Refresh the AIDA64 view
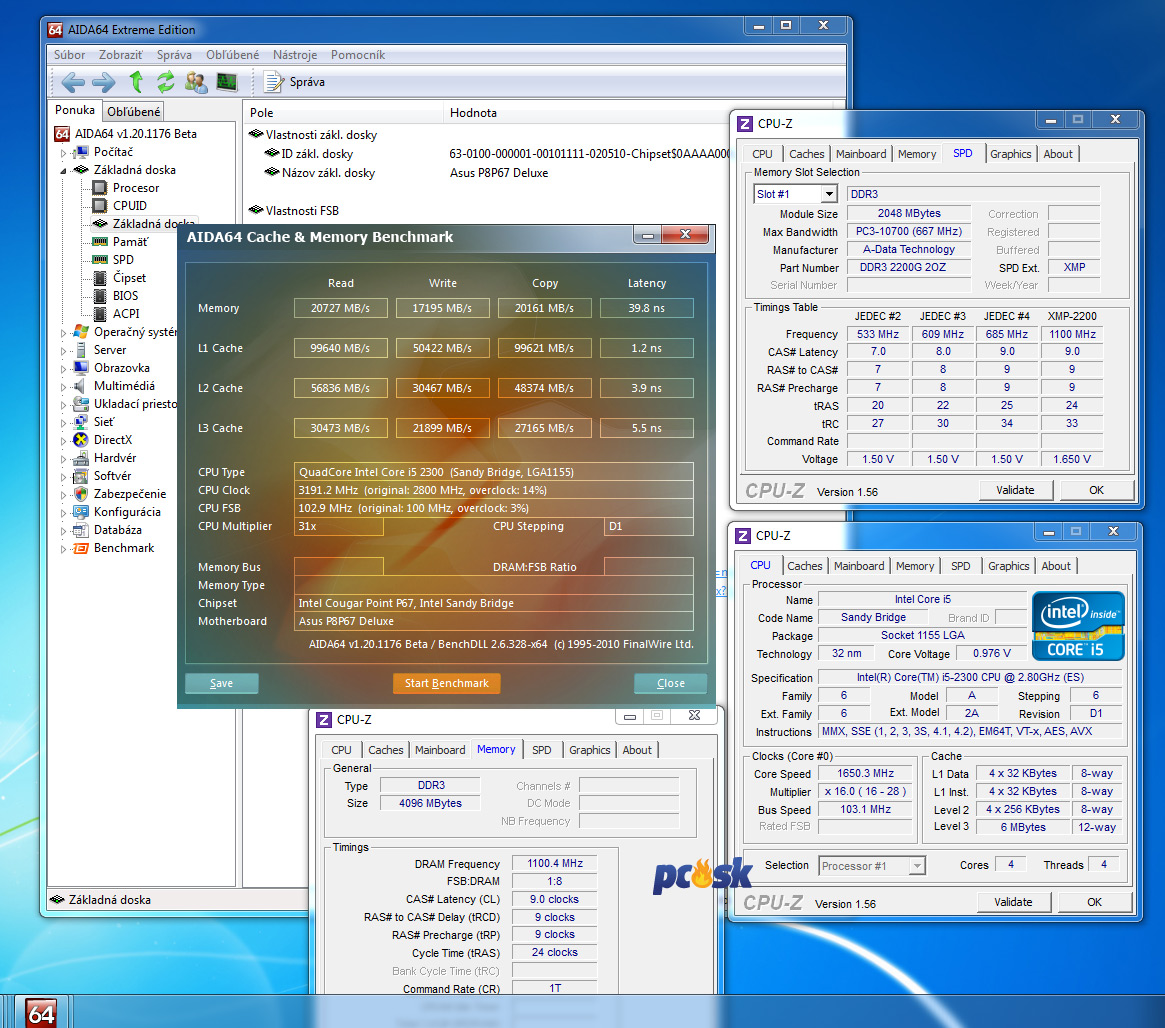The image size is (1165, 1028). [166, 82]
